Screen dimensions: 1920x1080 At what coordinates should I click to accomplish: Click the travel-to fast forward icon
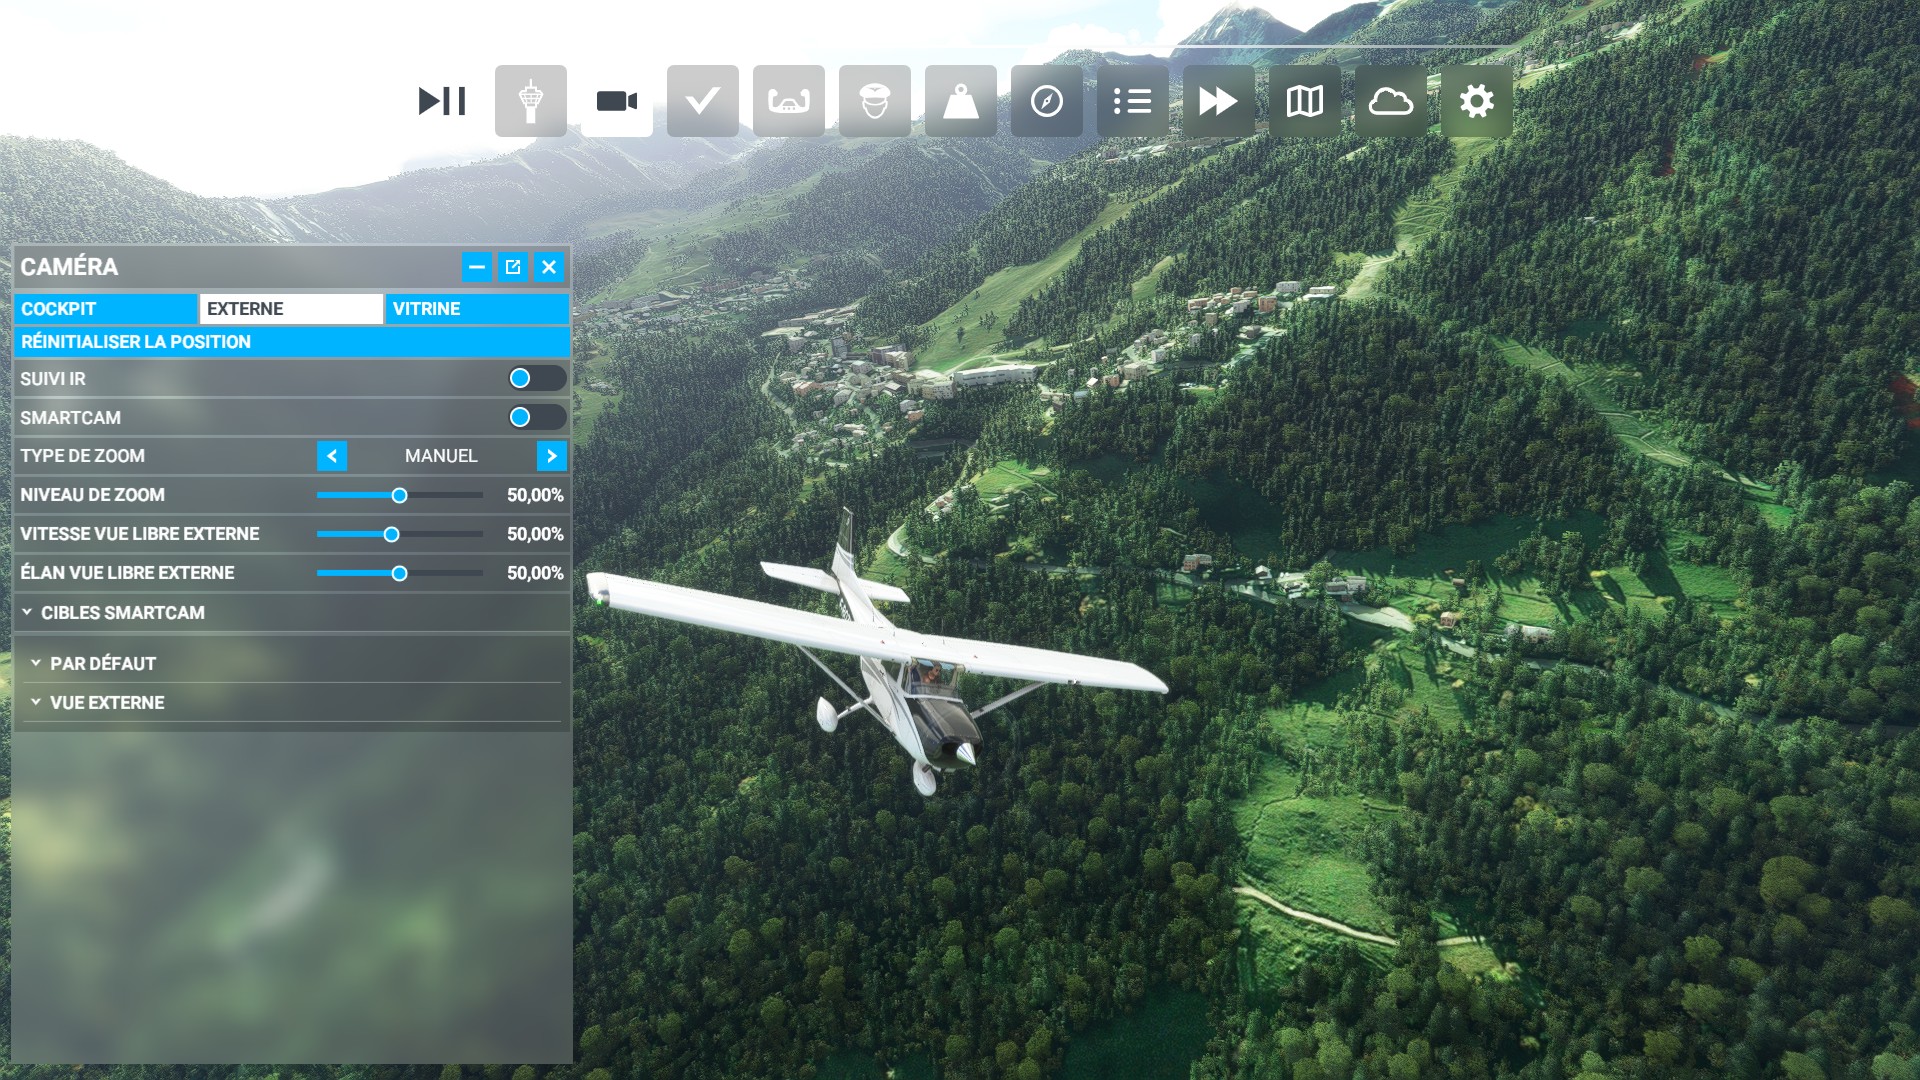tap(1218, 101)
